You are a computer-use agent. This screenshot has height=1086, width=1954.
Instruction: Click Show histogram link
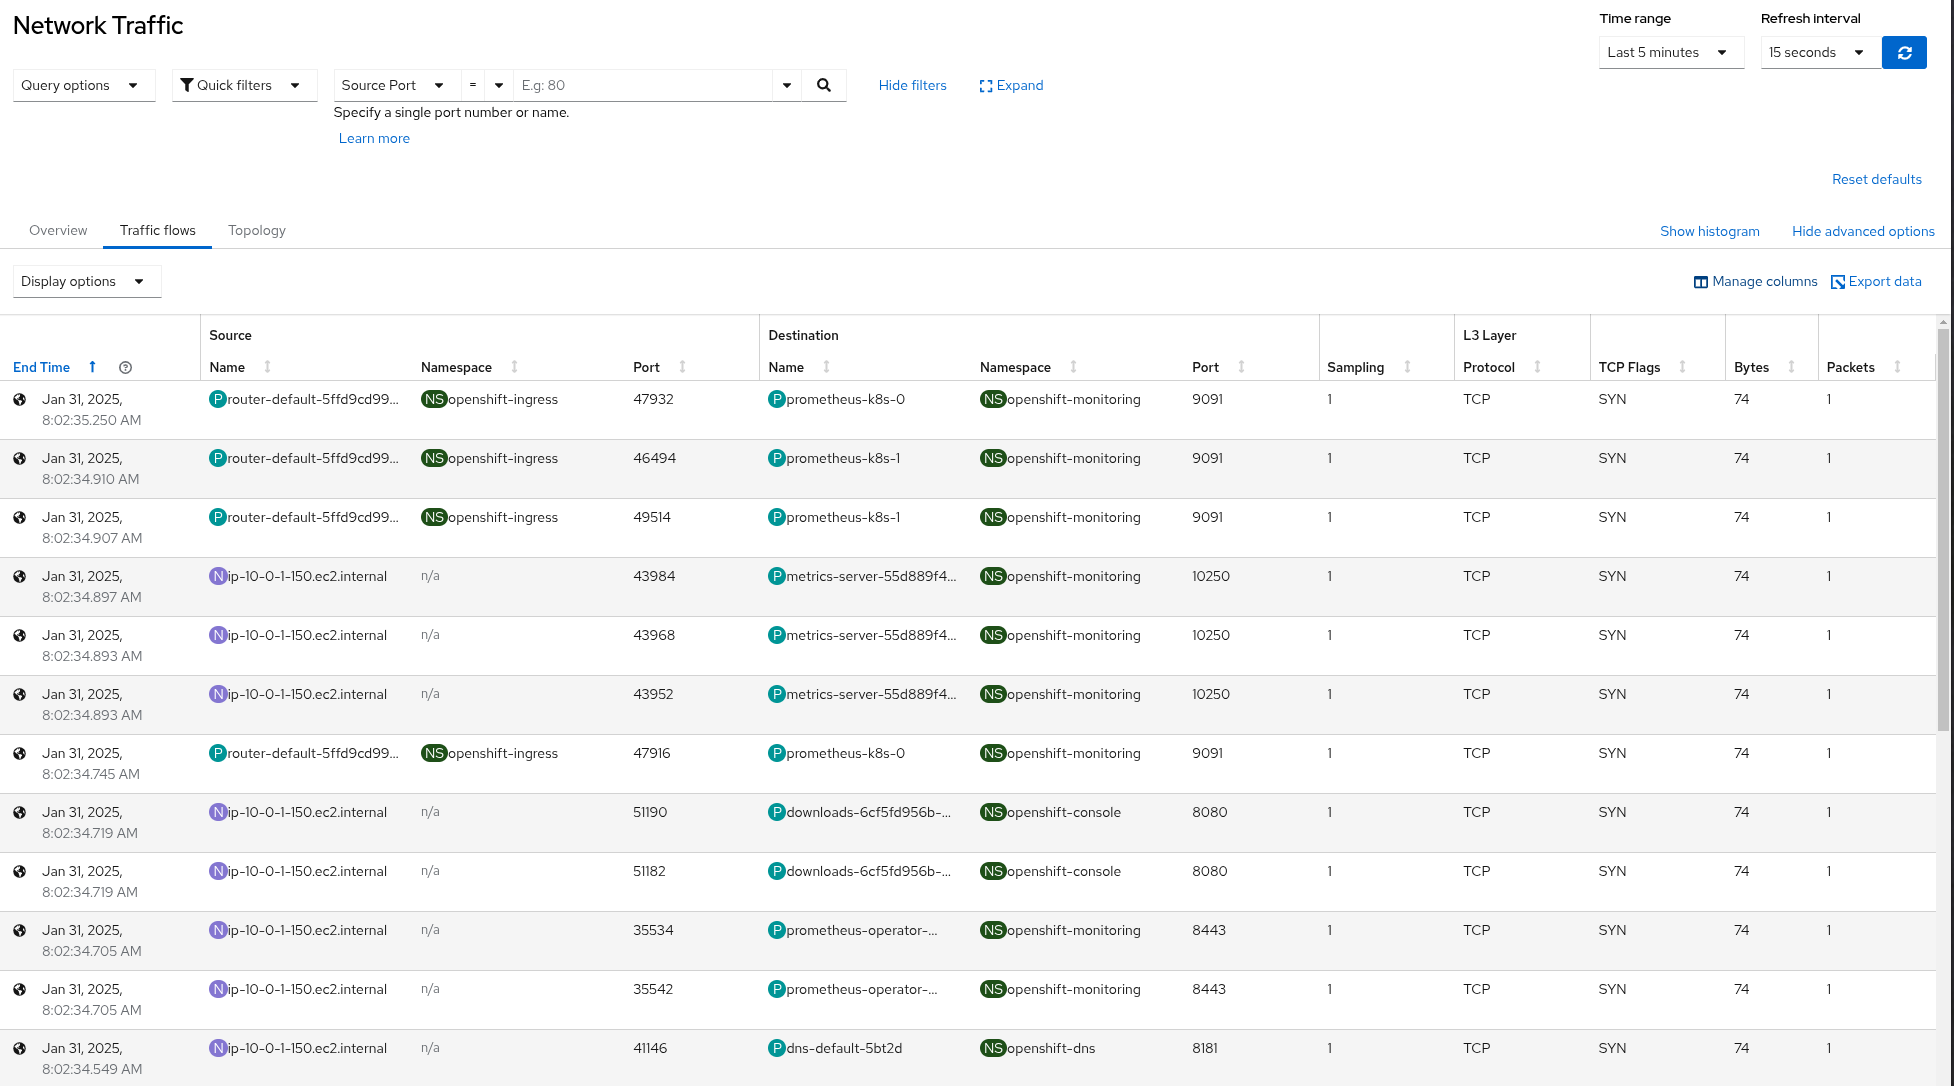click(x=1711, y=231)
